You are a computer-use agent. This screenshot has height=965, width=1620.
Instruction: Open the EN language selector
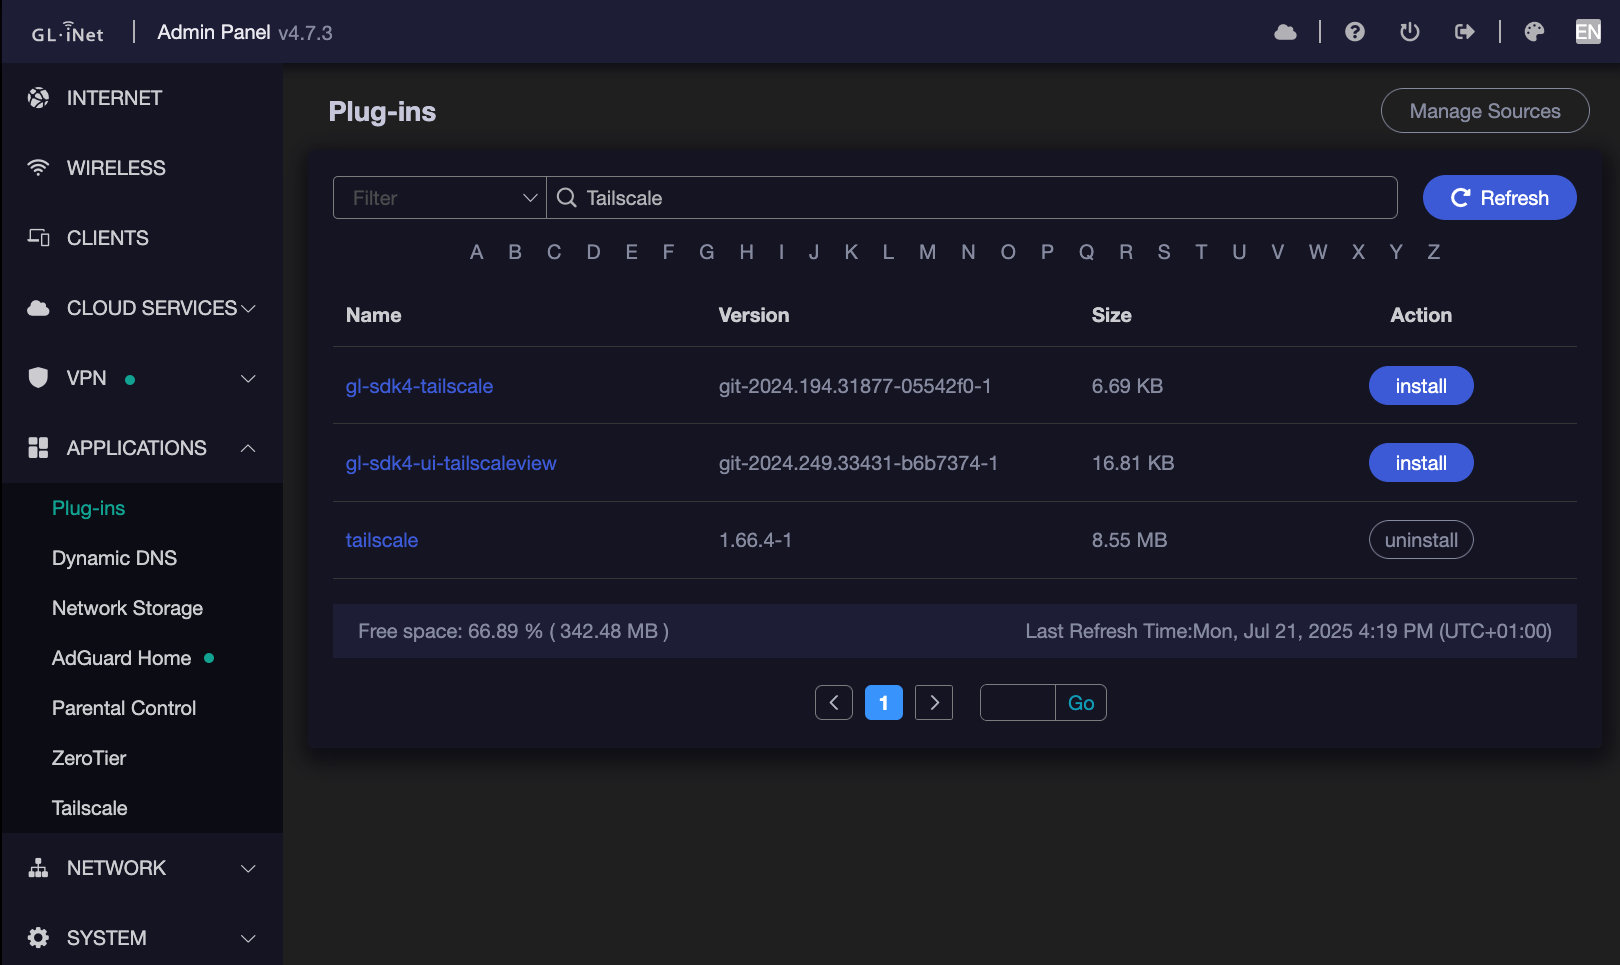pyautogui.click(x=1588, y=32)
